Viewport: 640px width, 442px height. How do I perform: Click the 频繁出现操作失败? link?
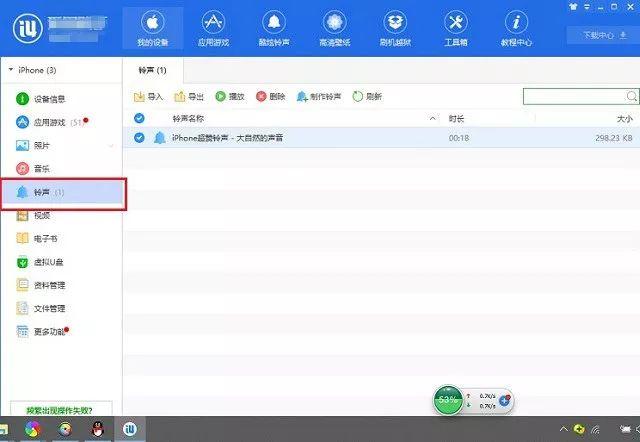coord(60,410)
